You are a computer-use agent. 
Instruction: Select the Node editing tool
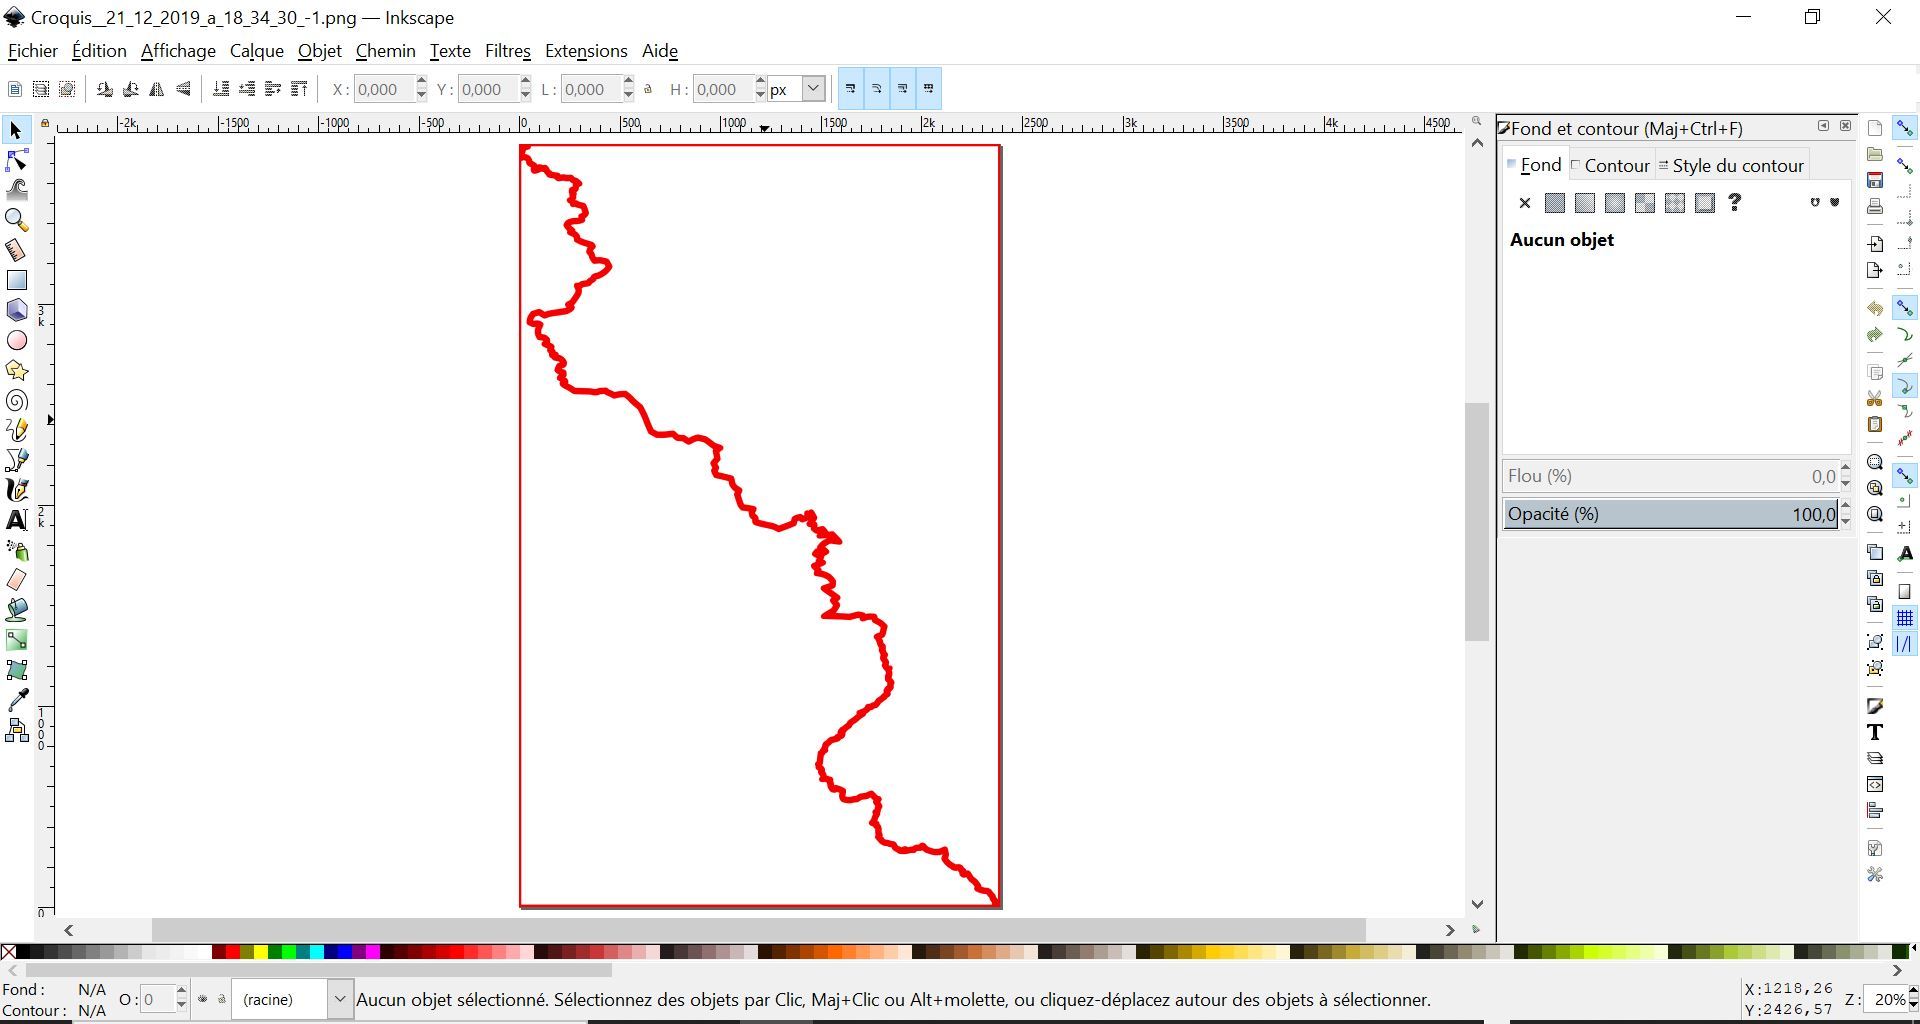pos(16,160)
